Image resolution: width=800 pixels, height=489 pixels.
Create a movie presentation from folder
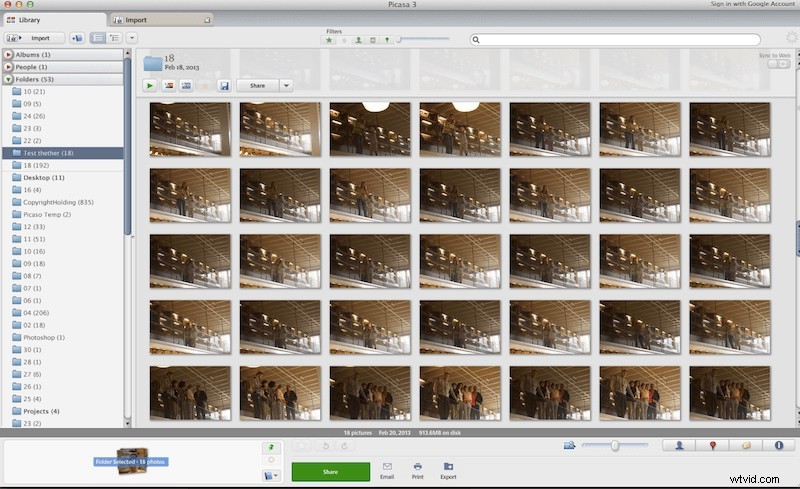tap(186, 86)
